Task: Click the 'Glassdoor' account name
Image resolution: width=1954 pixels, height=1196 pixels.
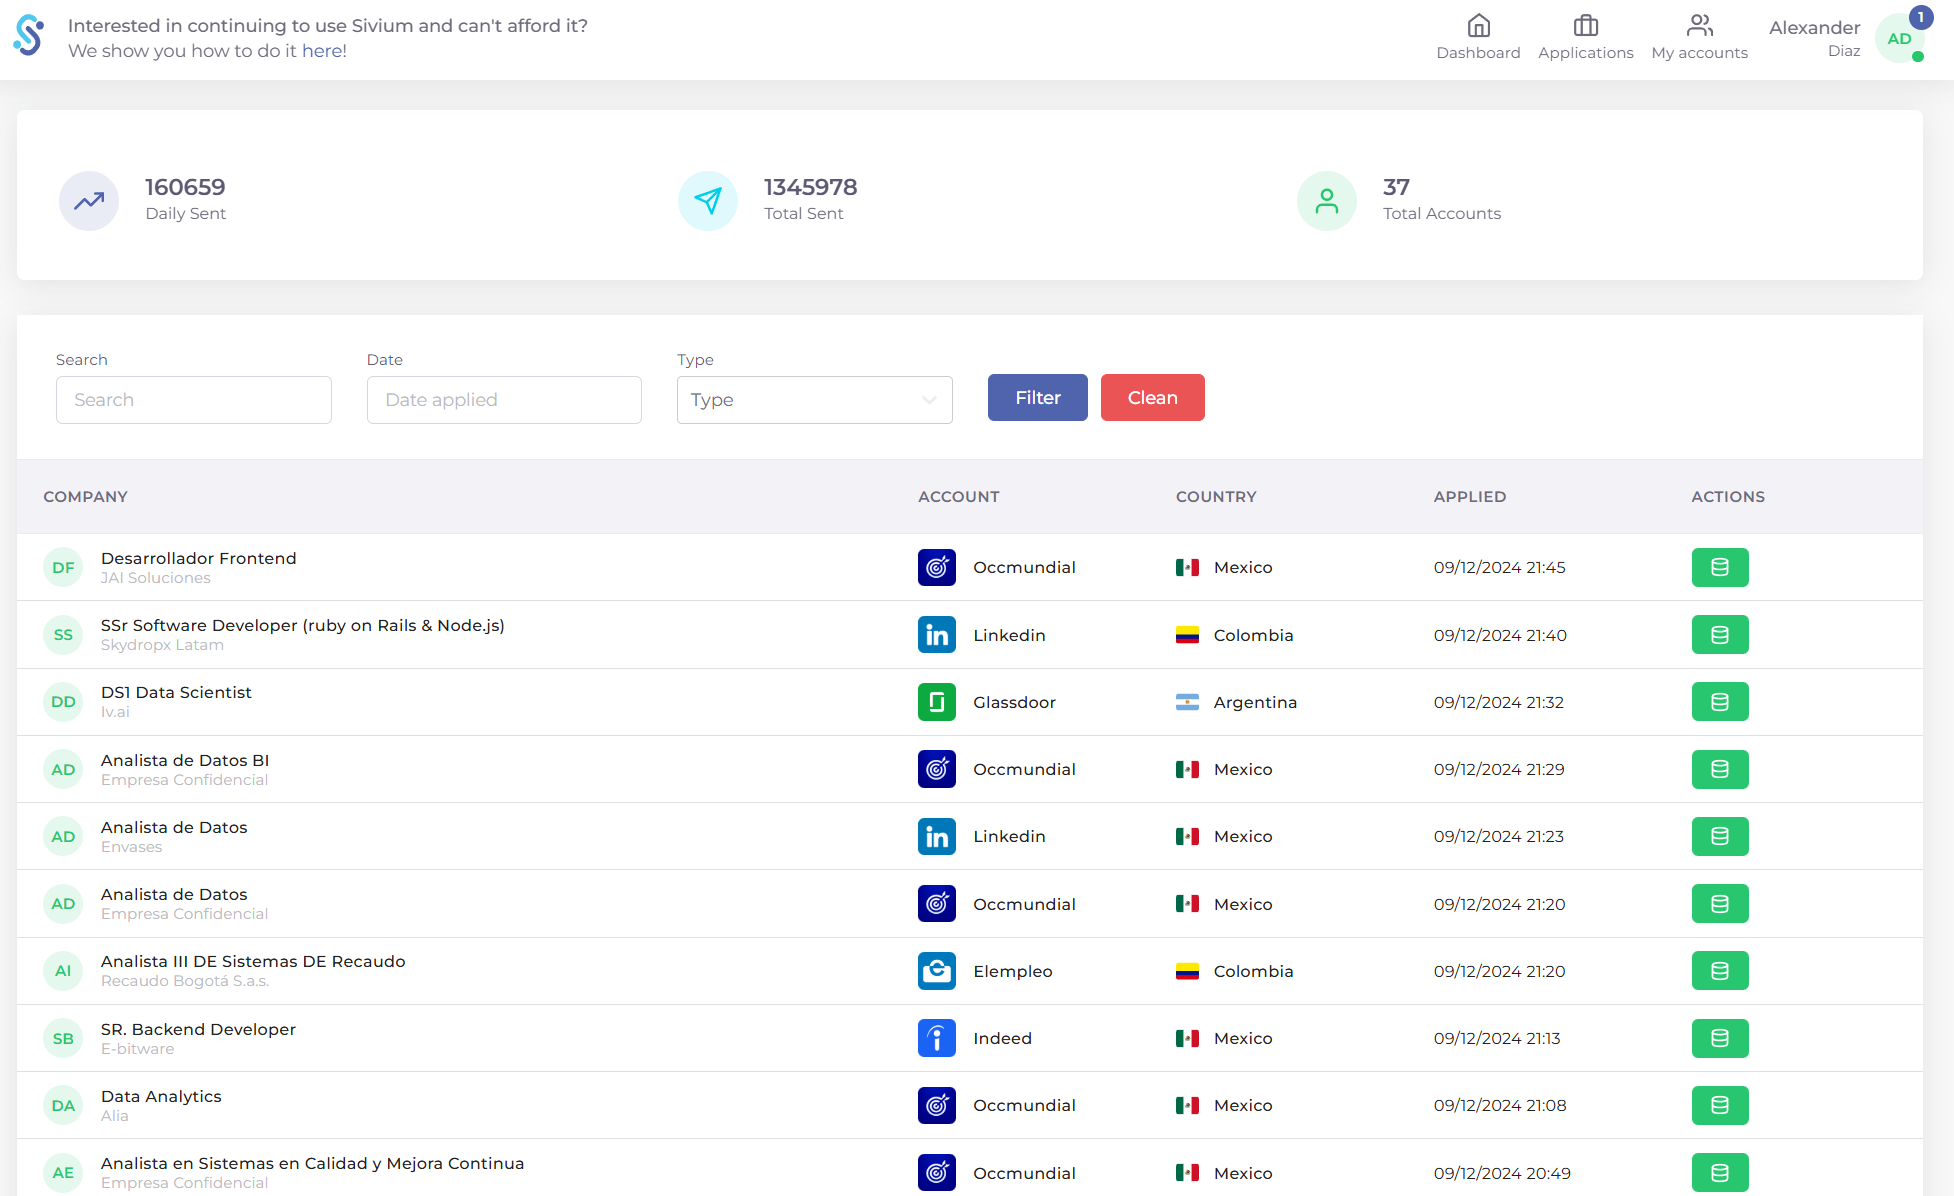Action: [x=1014, y=702]
